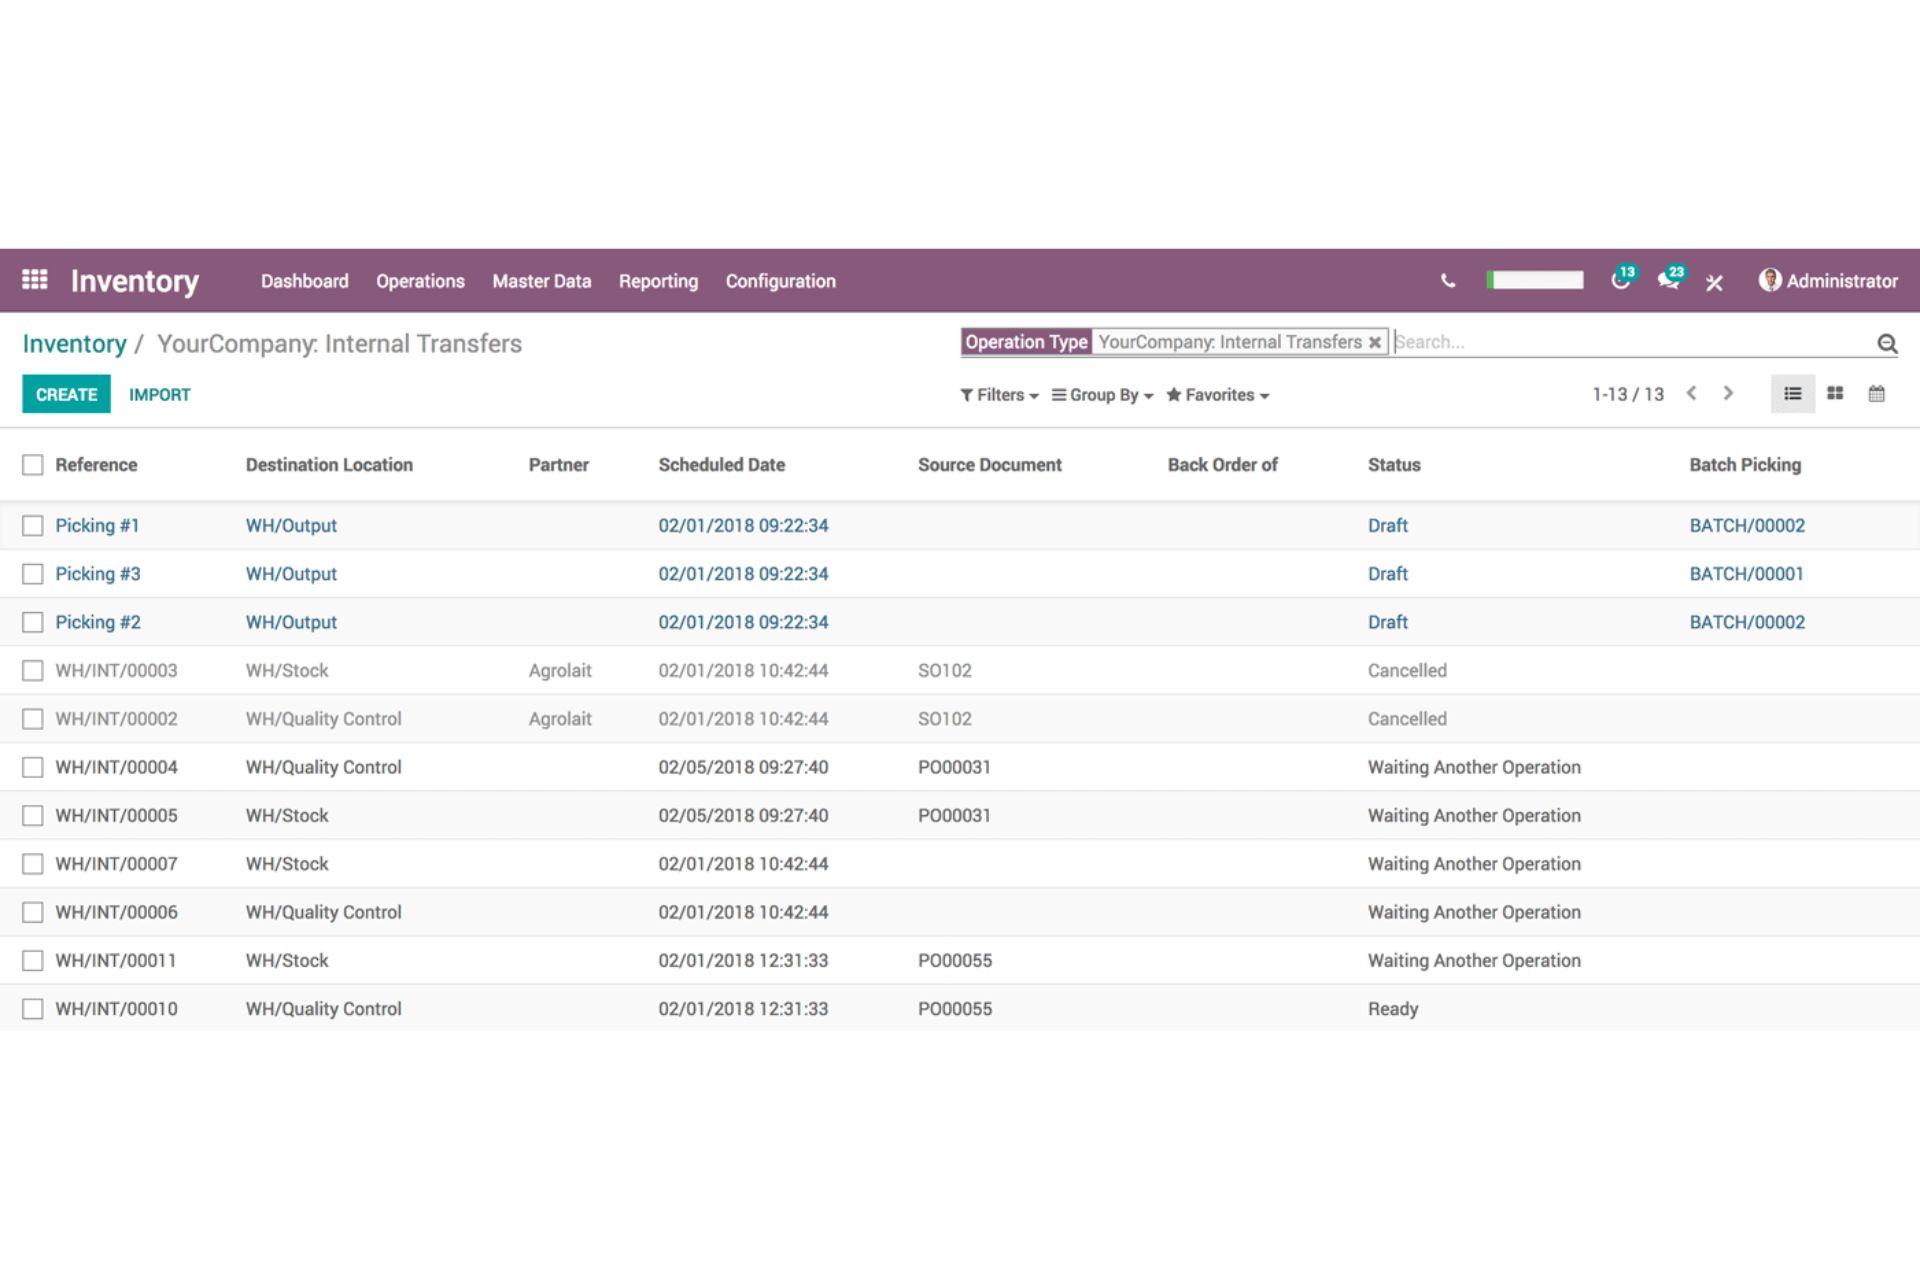Open the Operations menu
The width and height of the screenshot is (1920, 1280).
(x=420, y=281)
